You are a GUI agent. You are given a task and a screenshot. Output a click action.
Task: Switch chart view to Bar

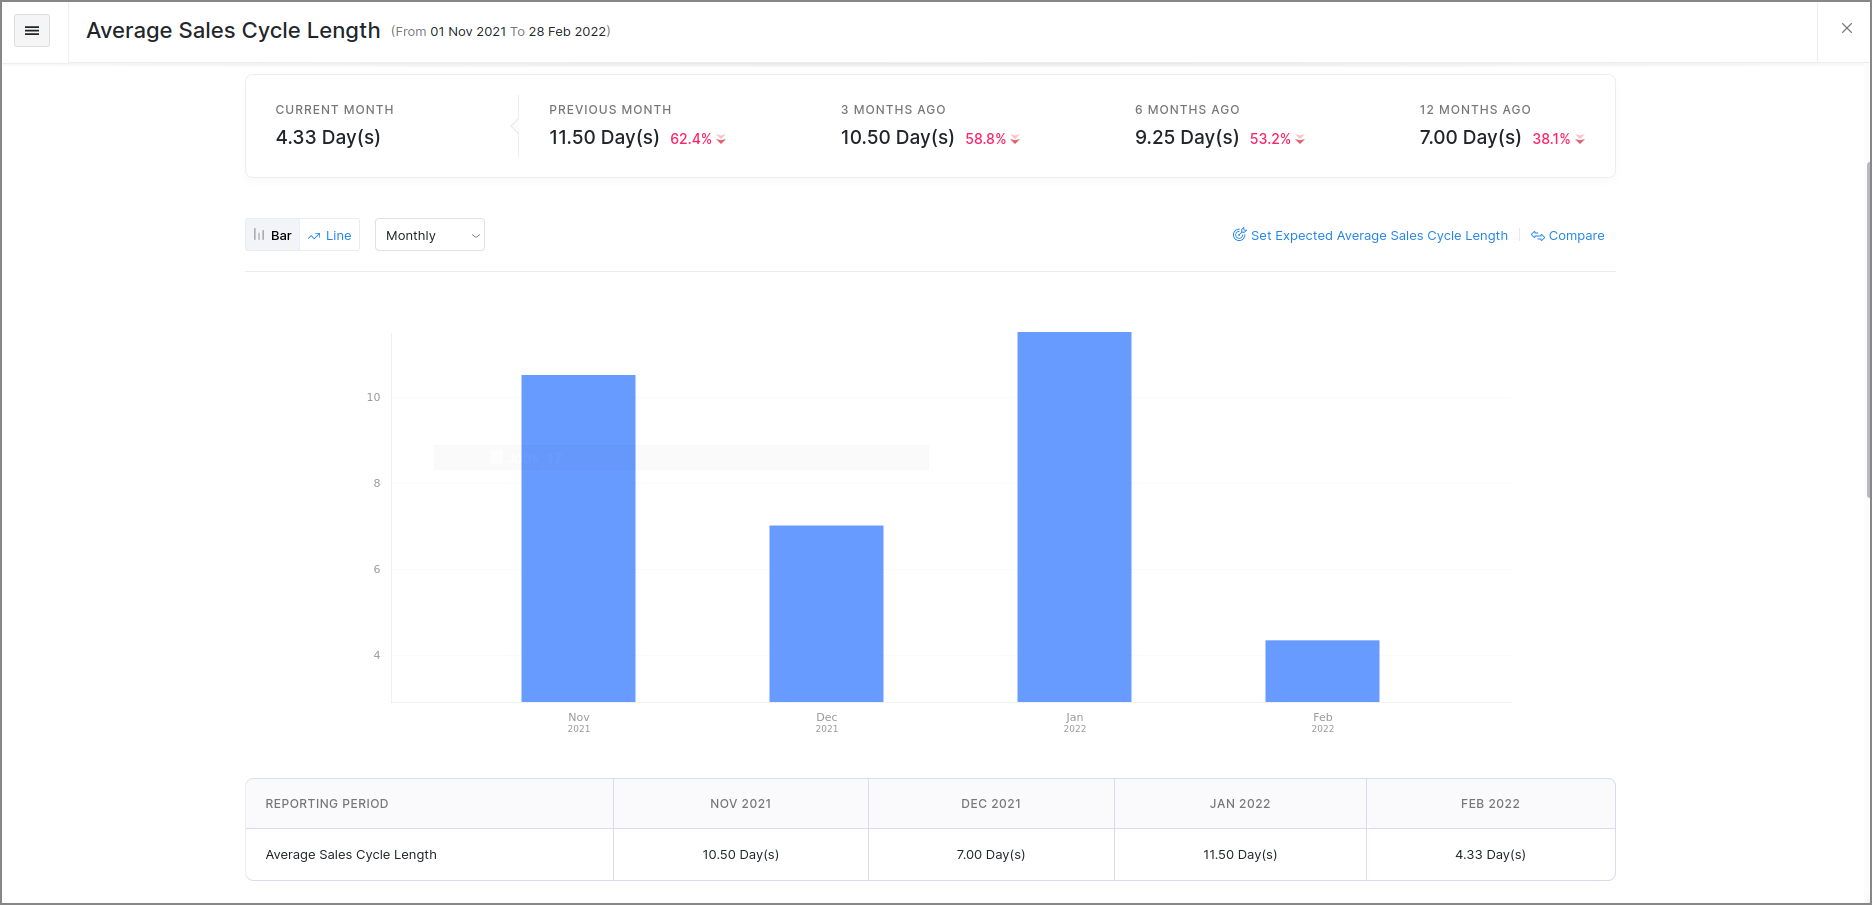pyautogui.click(x=273, y=235)
